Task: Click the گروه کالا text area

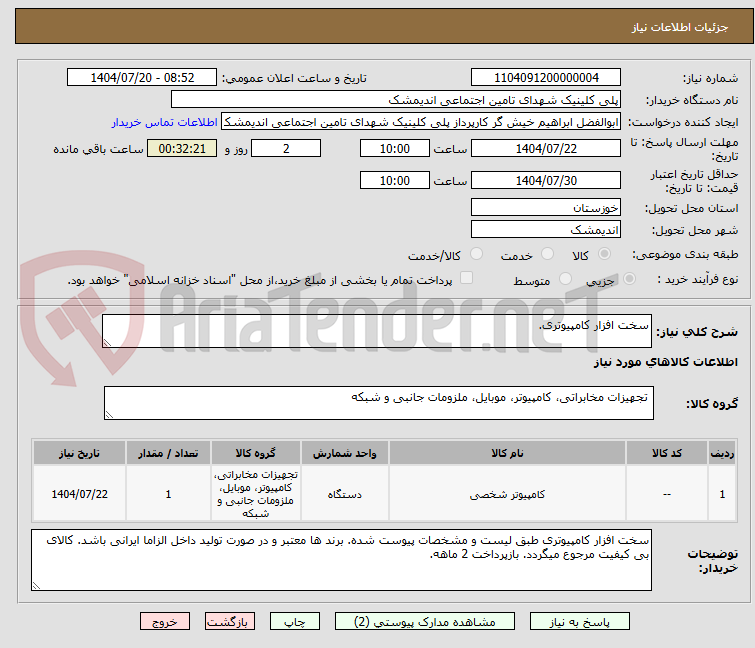Action: click(x=379, y=403)
